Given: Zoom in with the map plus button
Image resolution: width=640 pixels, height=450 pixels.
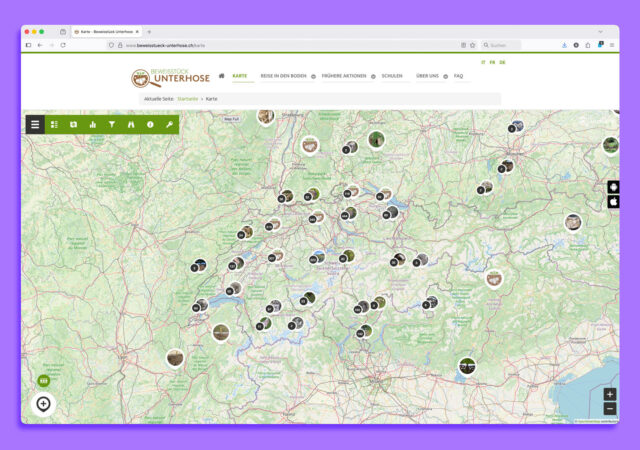Looking at the screenshot, I should (610, 395).
